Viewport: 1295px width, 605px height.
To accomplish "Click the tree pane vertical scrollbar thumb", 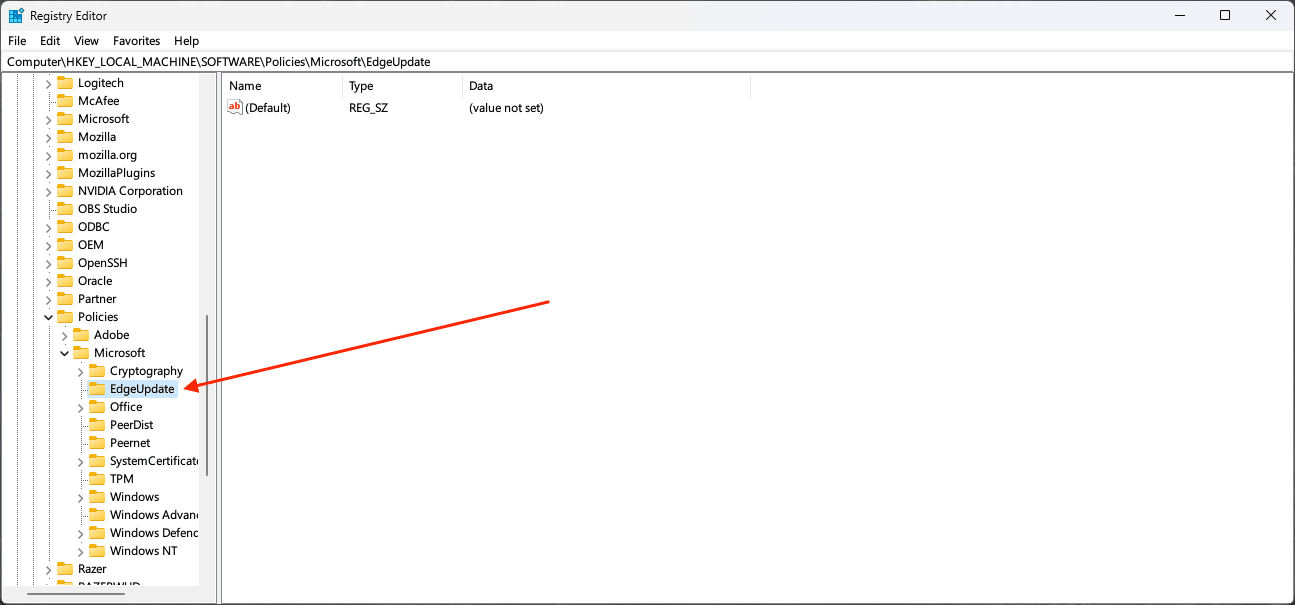I will [207, 395].
